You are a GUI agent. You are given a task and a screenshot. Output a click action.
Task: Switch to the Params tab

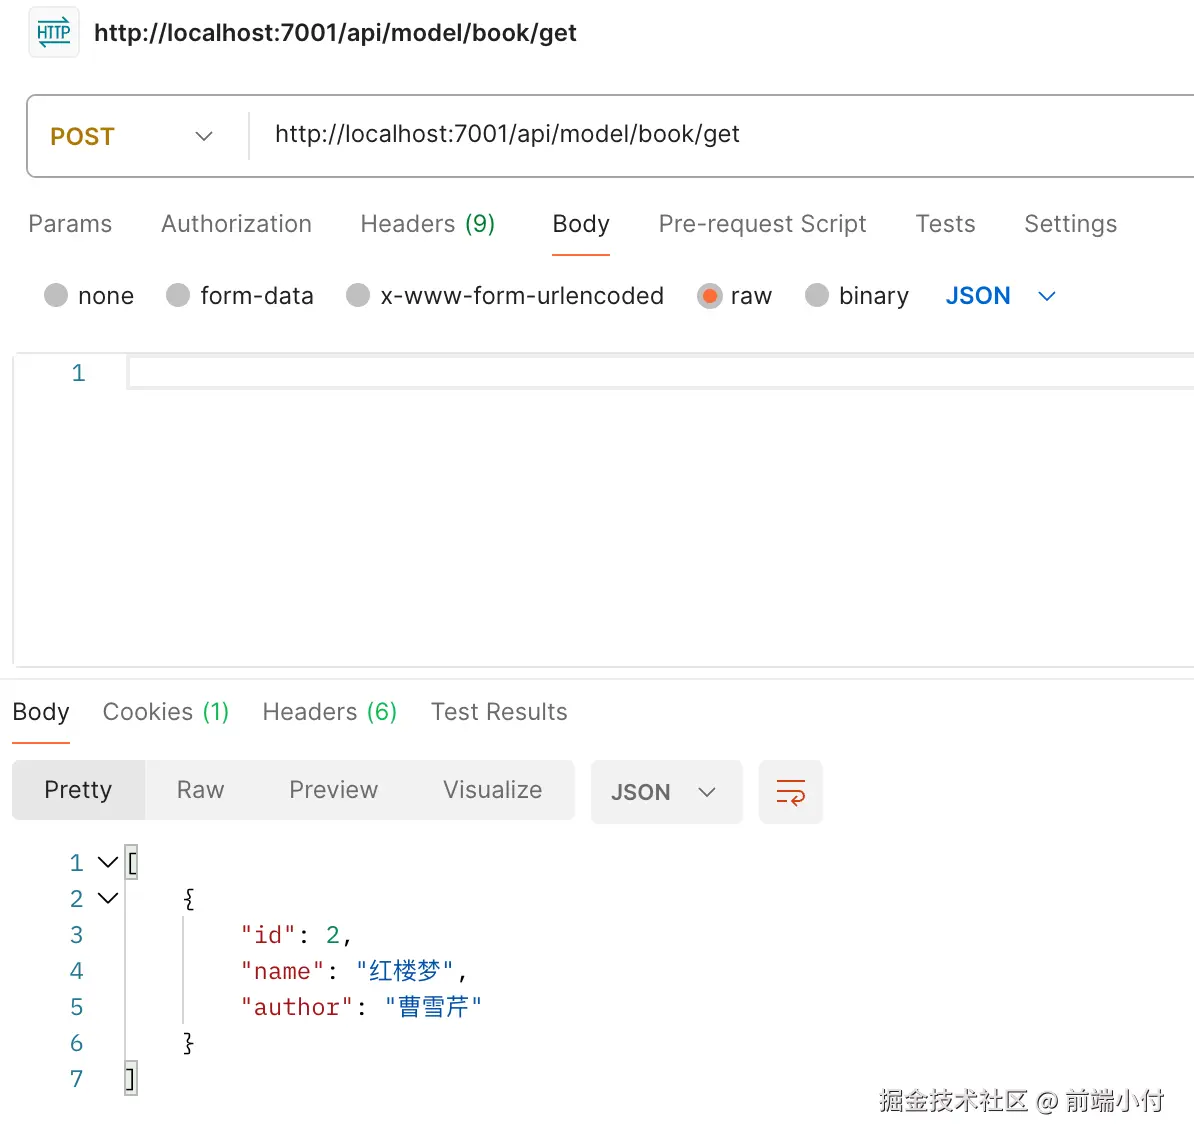pyautogui.click(x=70, y=224)
